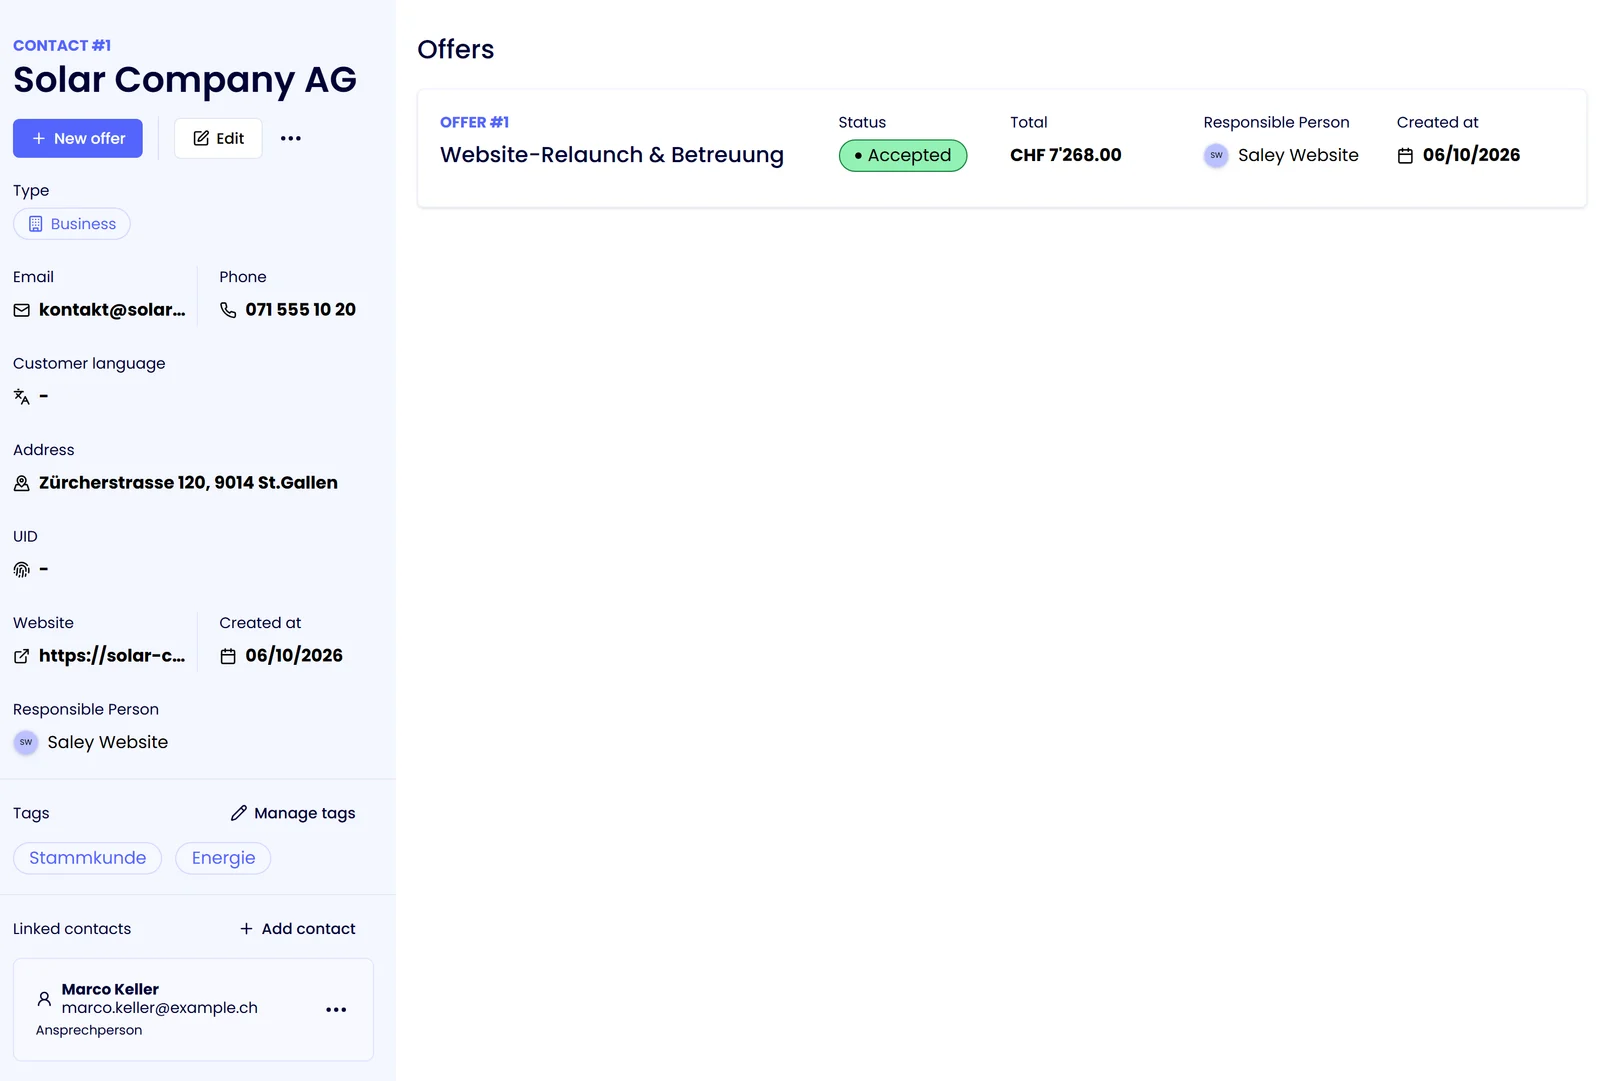Viewport: 1600px width, 1081px height.
Task: Open linked contact Marco Keller
Action: coord(110,989)
